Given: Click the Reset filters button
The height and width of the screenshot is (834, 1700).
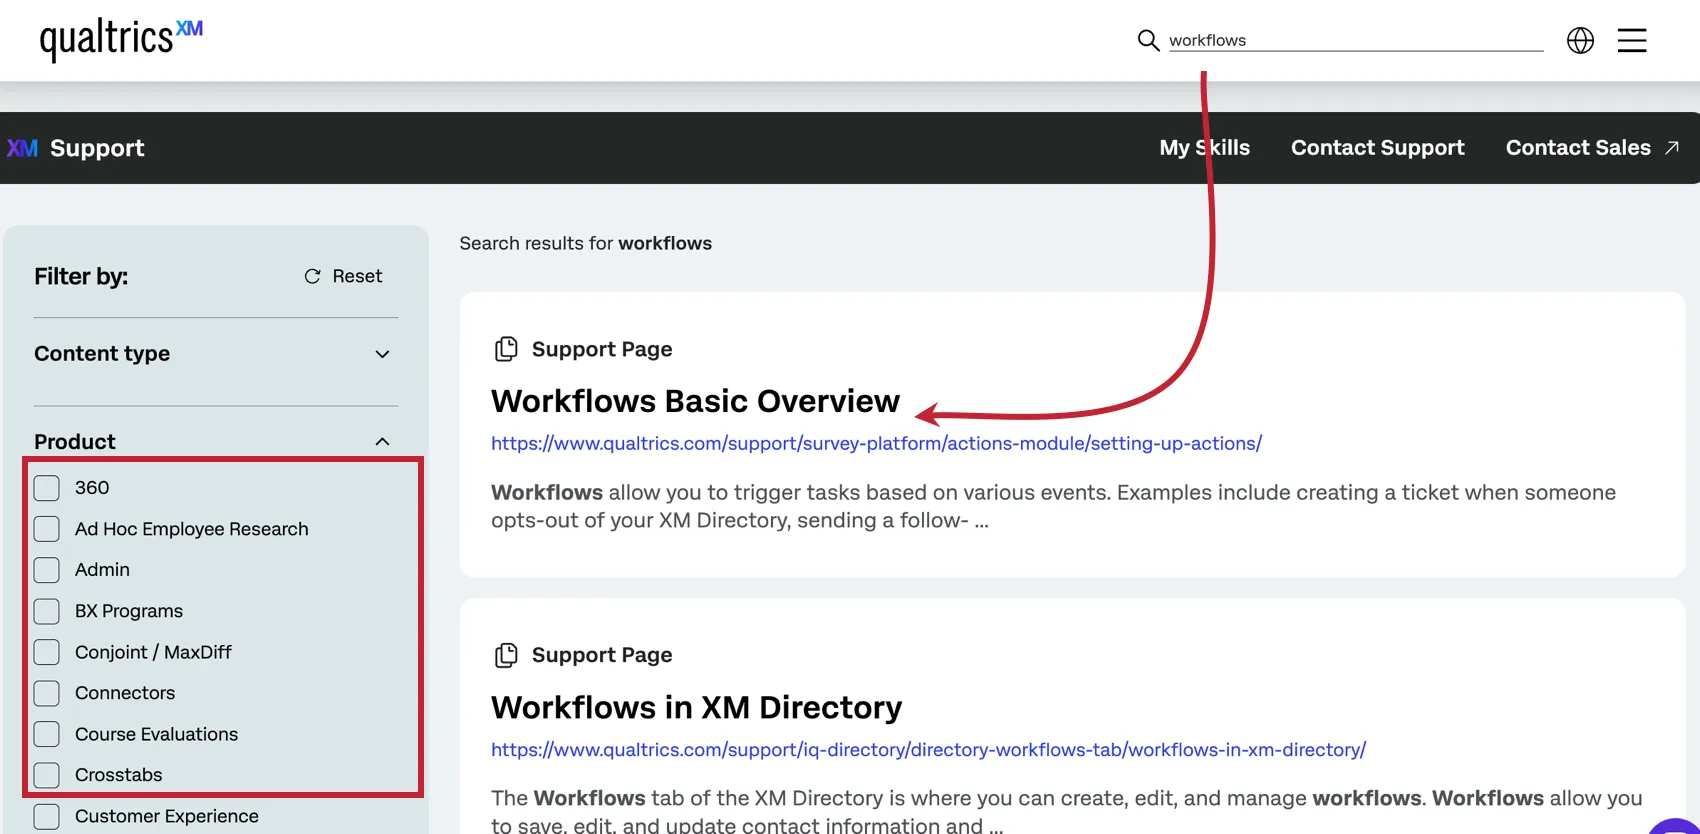Looking at the screenshot, I should click(343, 276).
